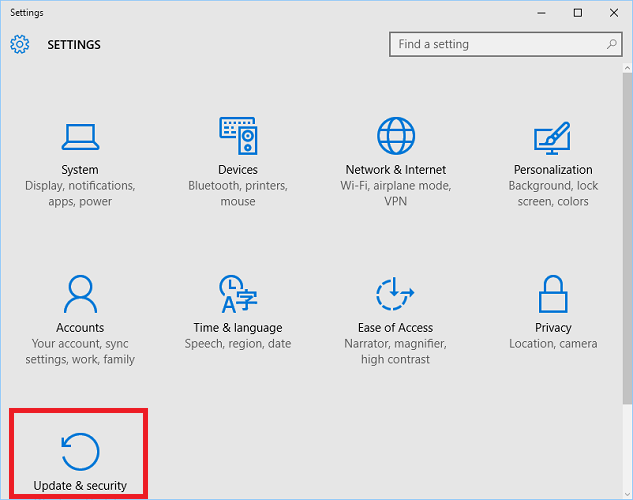Focus the Find a setting search box
Image resolution: width=633 pixels, height=500 pixels.
(x=505, y=44)
